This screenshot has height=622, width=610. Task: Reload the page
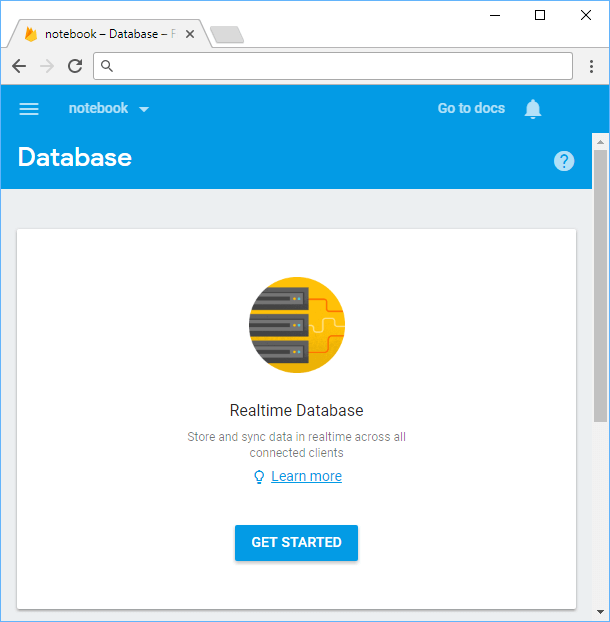point(75,66)
